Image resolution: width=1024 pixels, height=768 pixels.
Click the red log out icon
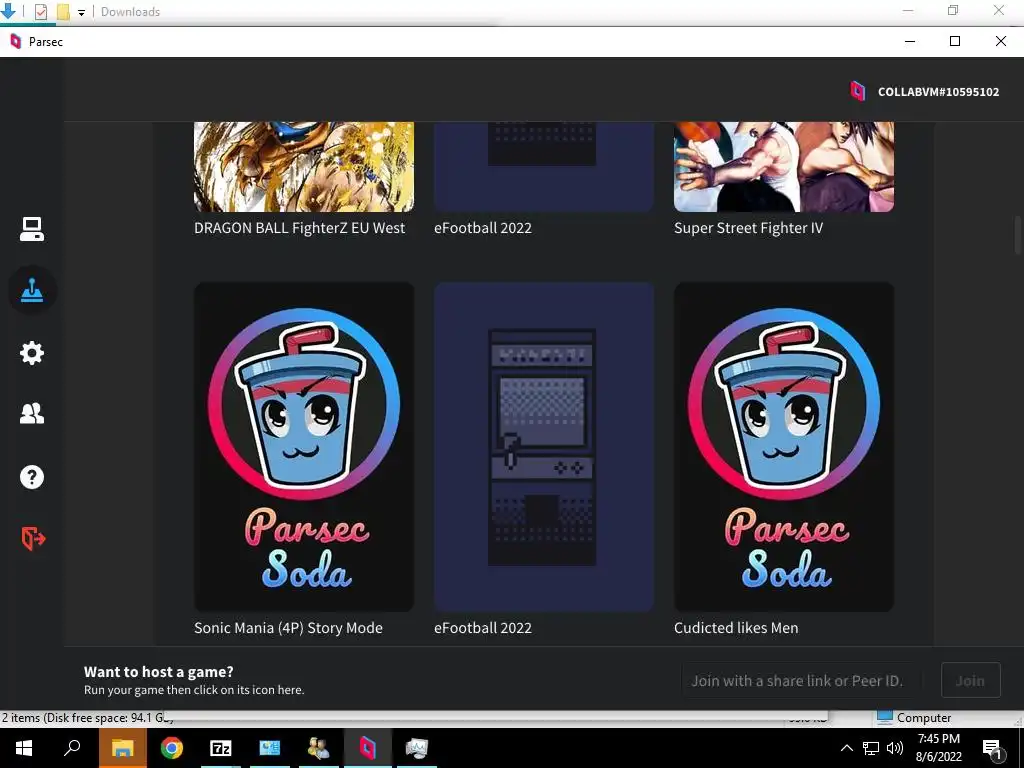[33, 539]
